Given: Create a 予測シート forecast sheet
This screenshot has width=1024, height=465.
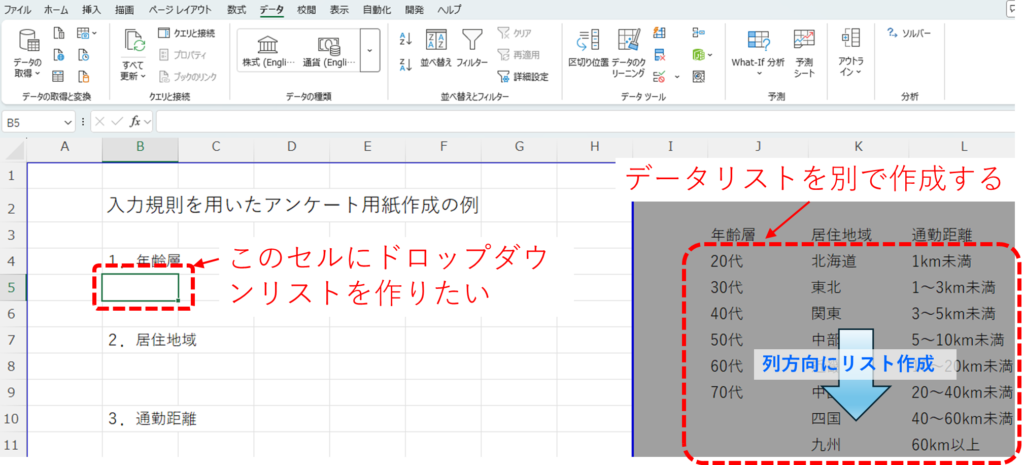Looking at the screenshot, I should [x=804, y=52].
